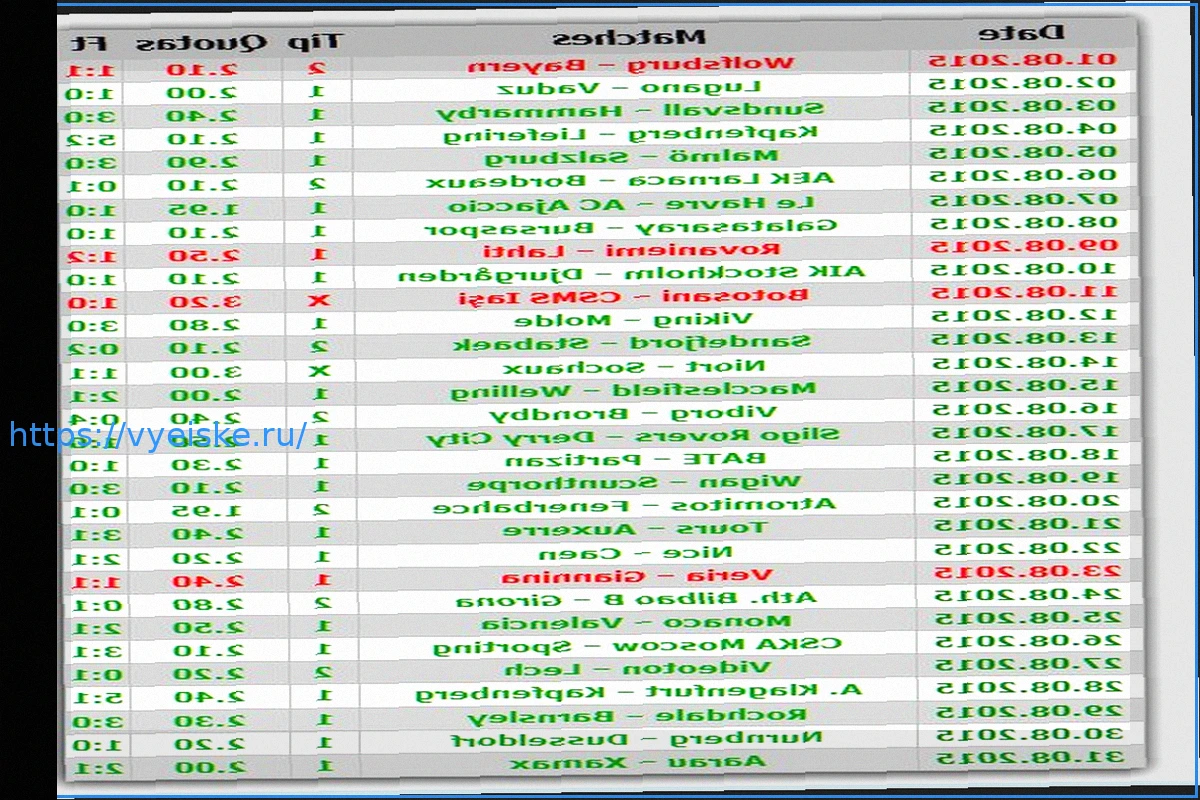The height and width of the screenshot is (800, 1200).
Task: Select the Ft column header
Action: pyautogui.click(x=92, y=44)
